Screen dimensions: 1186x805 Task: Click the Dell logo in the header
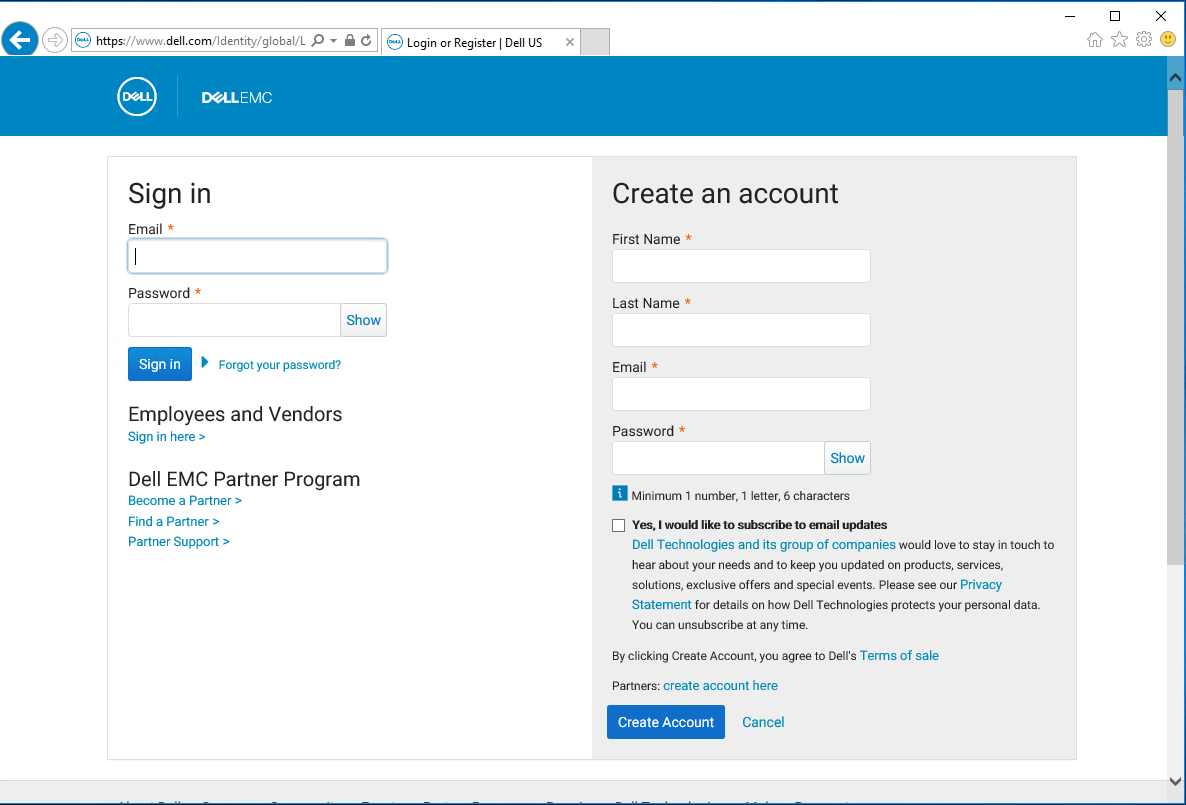tap(136, 96)
